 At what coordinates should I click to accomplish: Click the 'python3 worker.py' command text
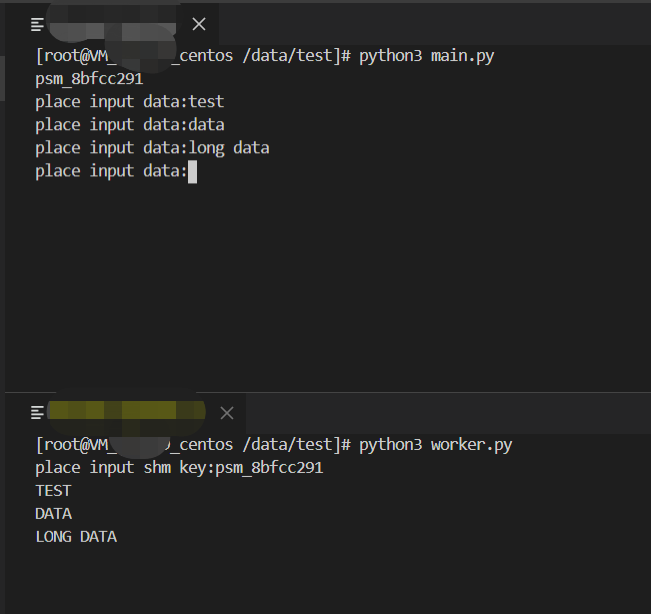436,445
